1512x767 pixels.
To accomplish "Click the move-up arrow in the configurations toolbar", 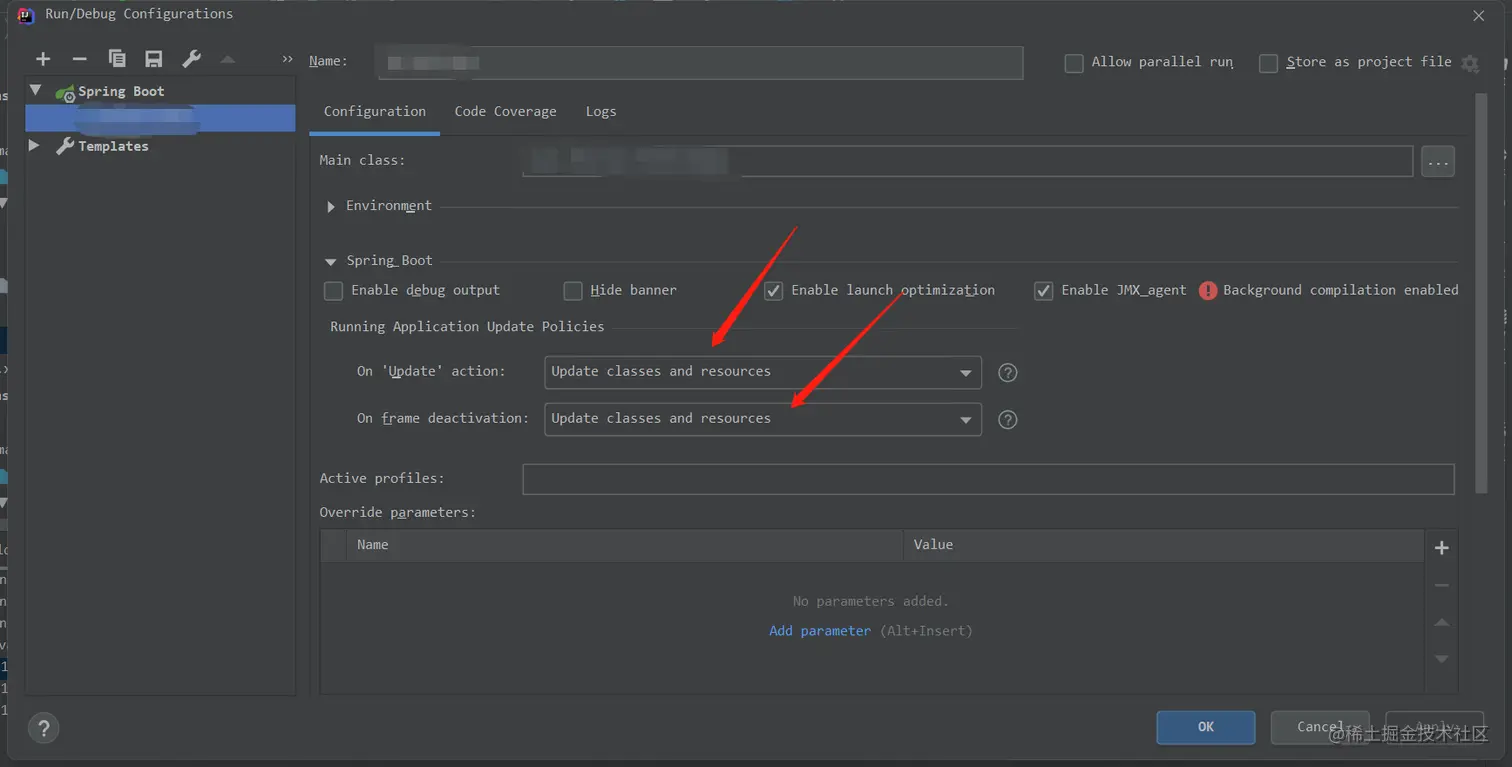I will pos(228,59).
